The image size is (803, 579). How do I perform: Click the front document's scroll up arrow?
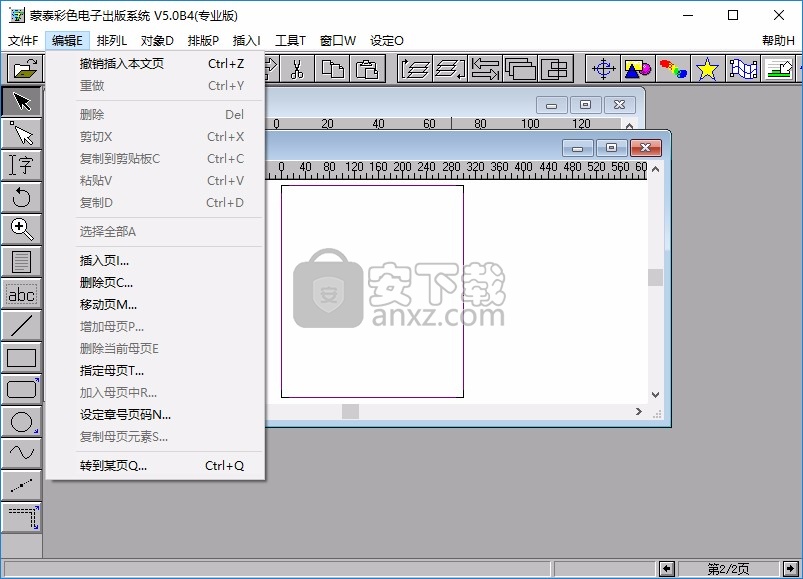click(656, 168)
